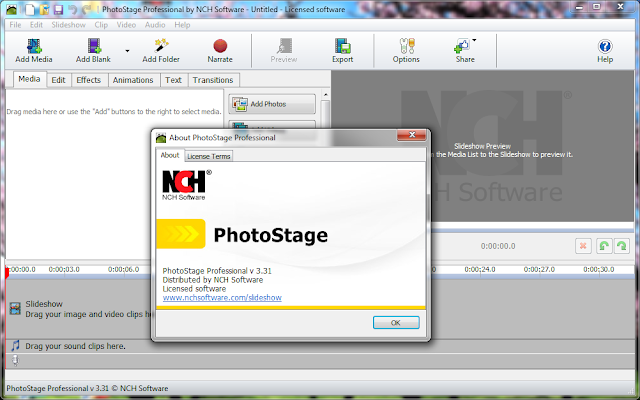This screenshot has height=400, width=640.
Task: Click the app icon in About dialog title
Action: click(x=161, y=138)
